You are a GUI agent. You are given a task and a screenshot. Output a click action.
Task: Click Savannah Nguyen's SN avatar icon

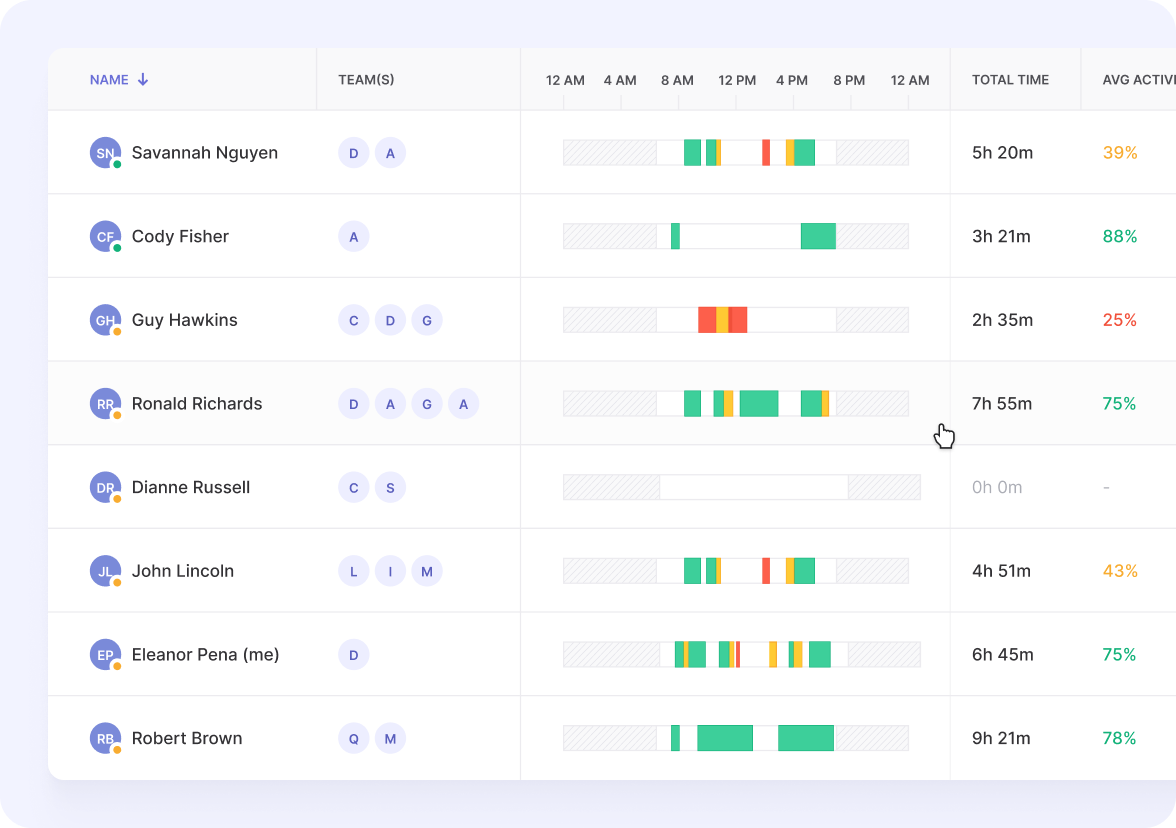(x=105, y=153)
